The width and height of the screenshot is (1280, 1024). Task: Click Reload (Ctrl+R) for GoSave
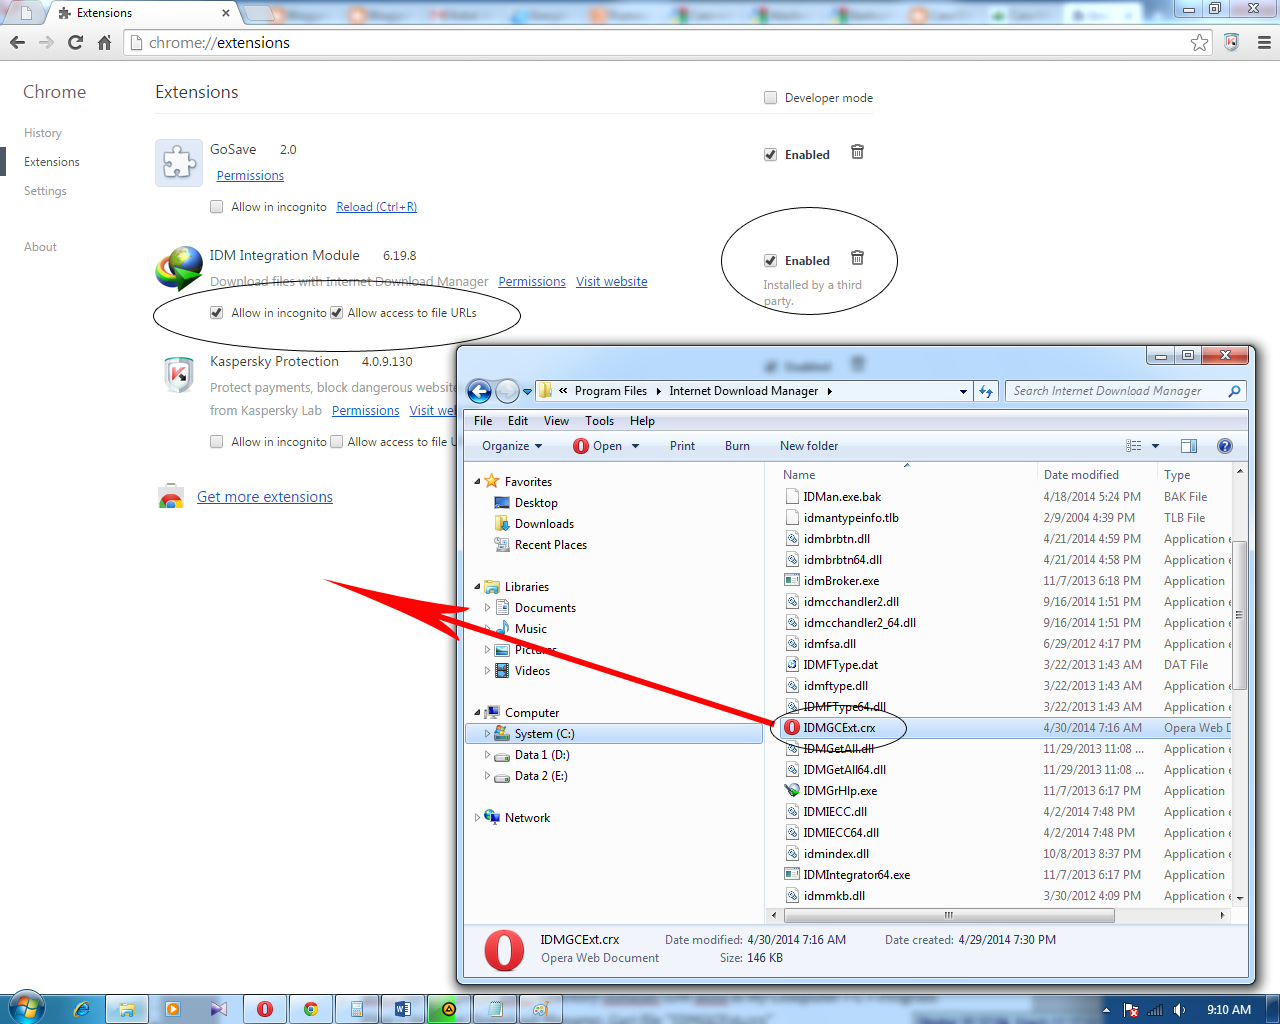pyautogui.click(x=376, y=207)
